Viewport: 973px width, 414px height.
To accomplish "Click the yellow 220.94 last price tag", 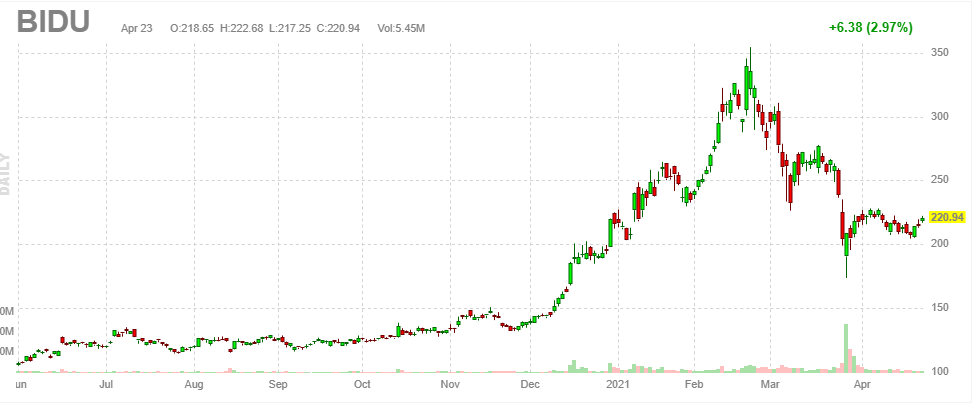I will (x=947, y=217).
